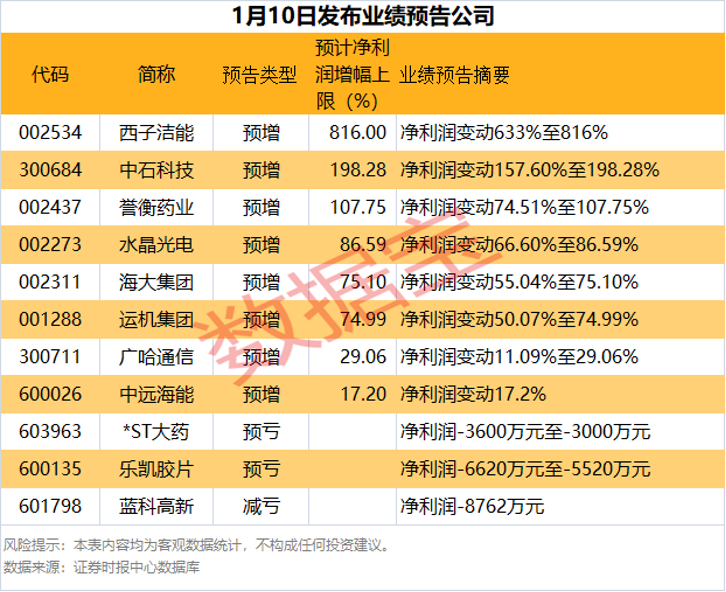Click the value 86.59

tap(363, 245)
